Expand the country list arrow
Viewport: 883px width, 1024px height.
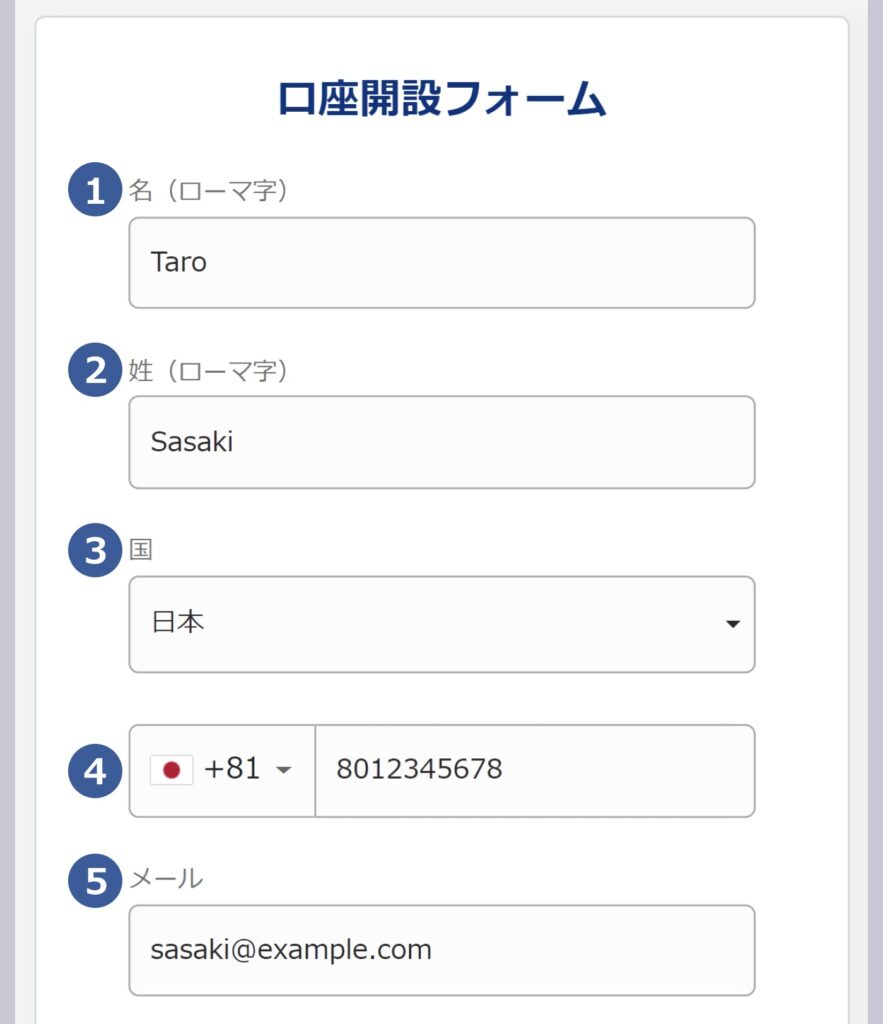click(x=733, y=624)
